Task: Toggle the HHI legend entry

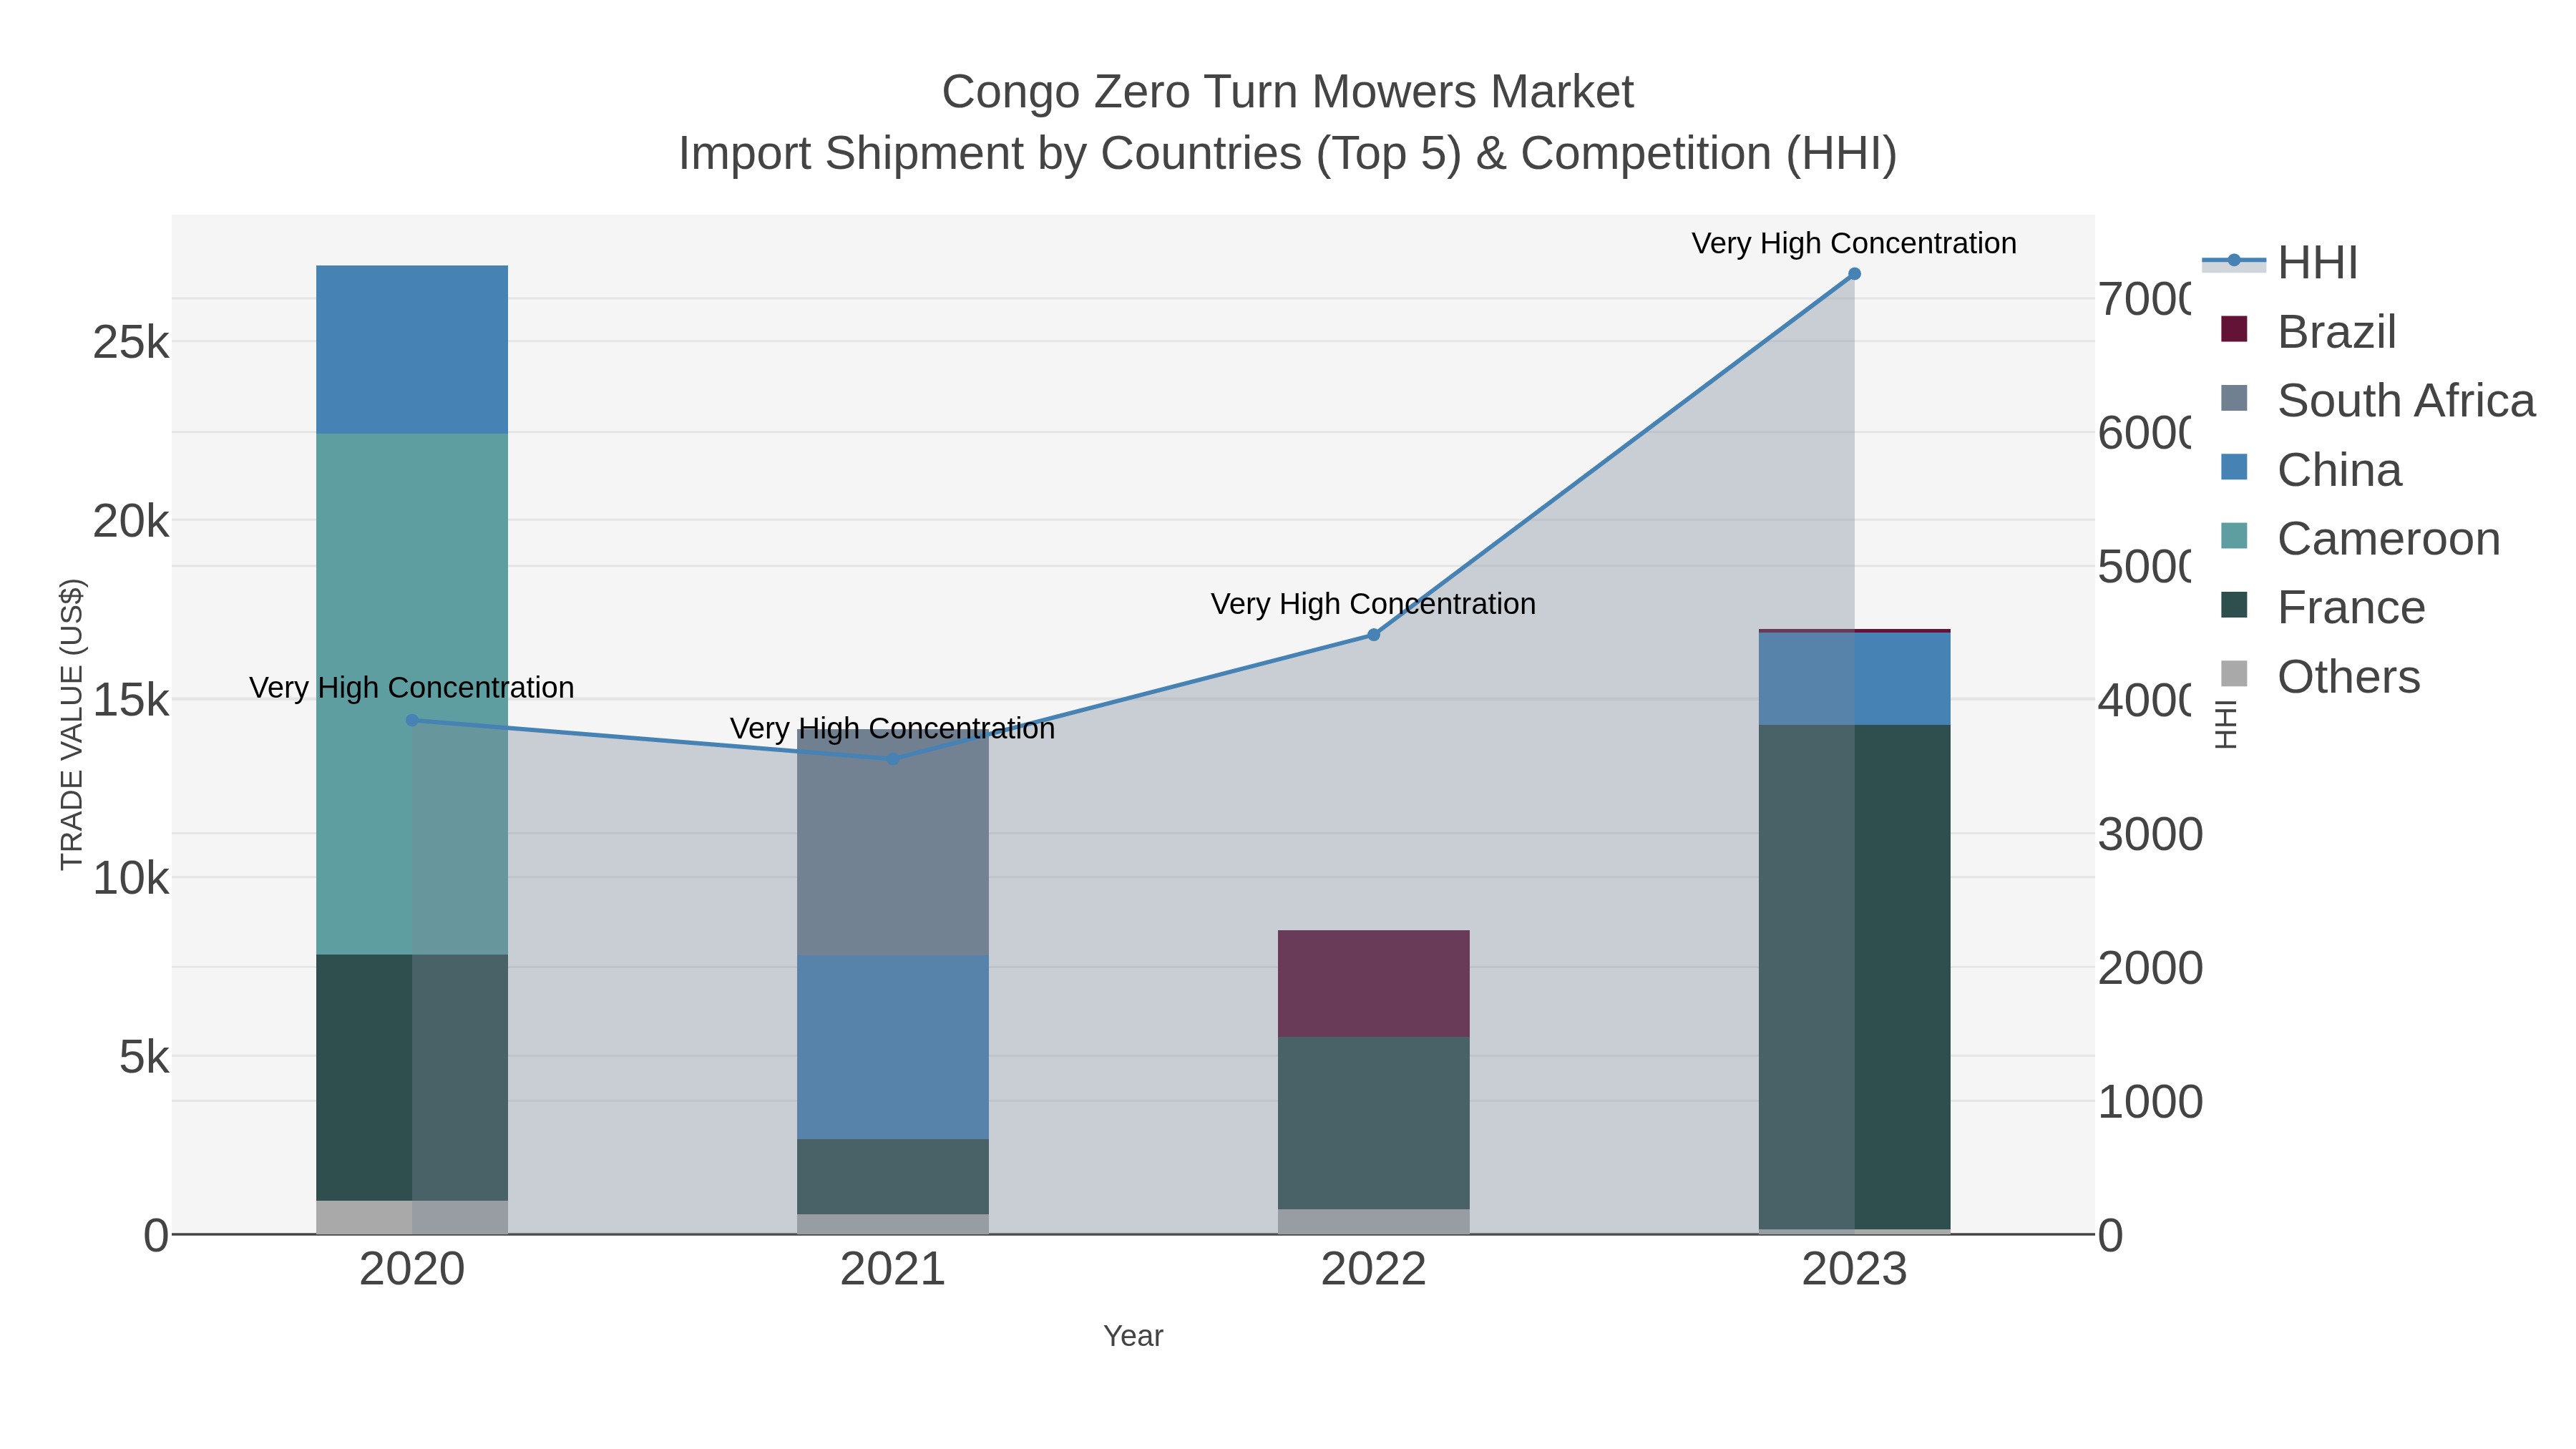Action: pyautogui.click(x=2281, y=263)
